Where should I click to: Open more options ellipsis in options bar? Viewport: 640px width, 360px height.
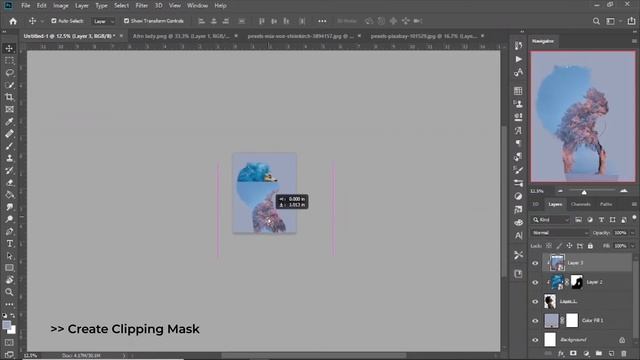(x=322, y=21)
